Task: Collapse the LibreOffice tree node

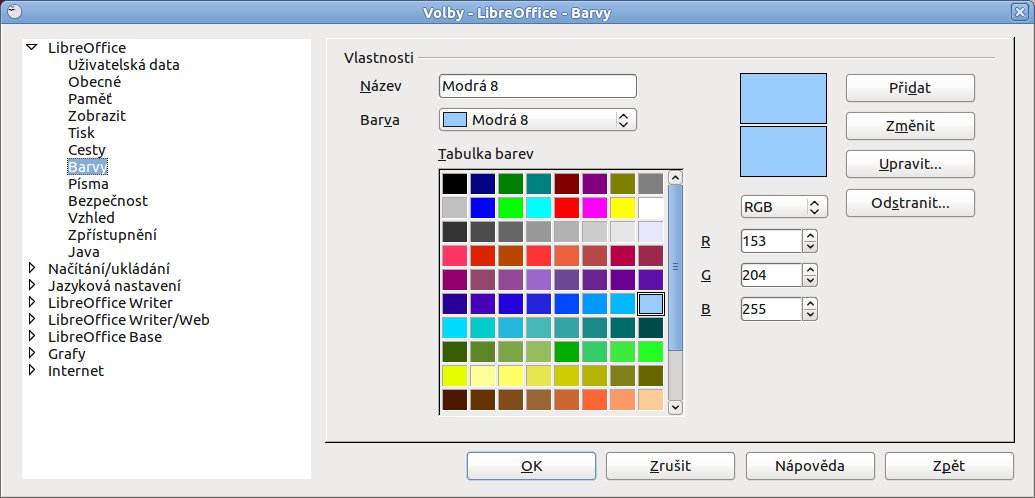Action: pyautogui.click(x=31, y=48)
